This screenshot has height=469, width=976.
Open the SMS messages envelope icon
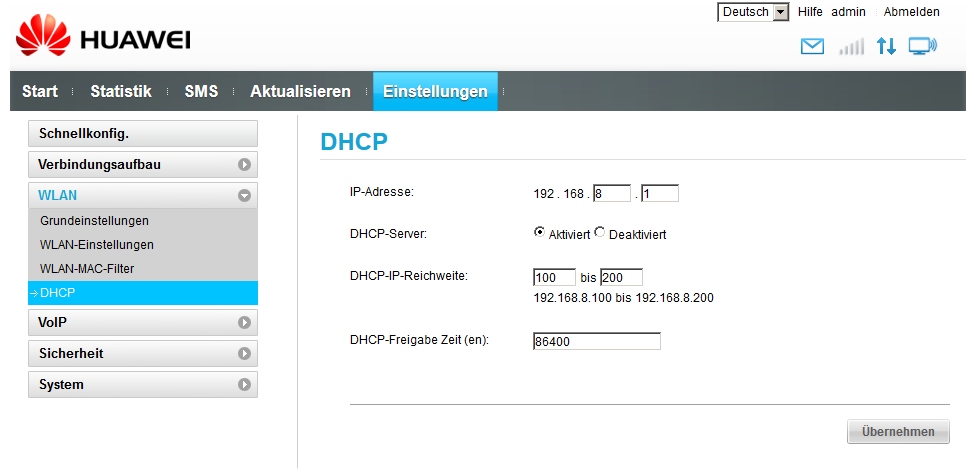813,46
